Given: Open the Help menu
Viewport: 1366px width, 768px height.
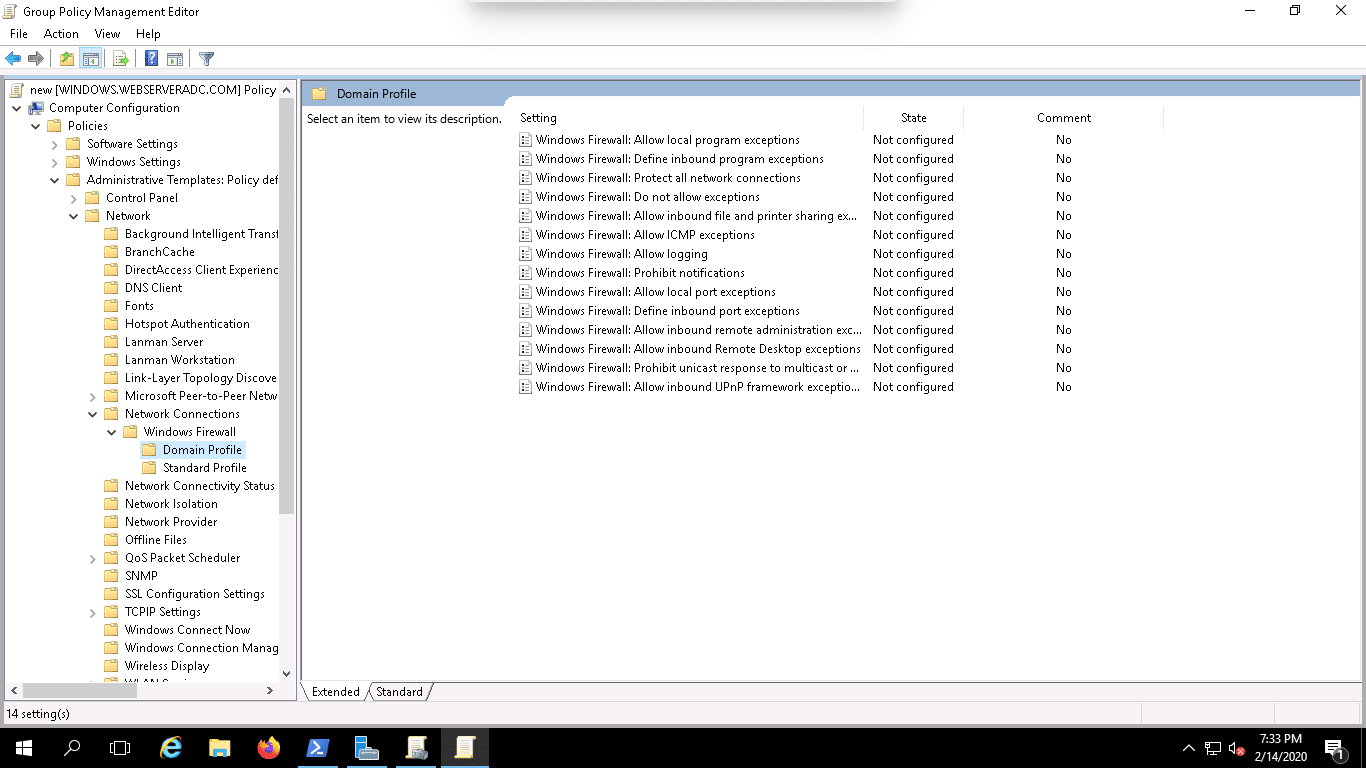Looking at the screenshot, I should point(148,34).
